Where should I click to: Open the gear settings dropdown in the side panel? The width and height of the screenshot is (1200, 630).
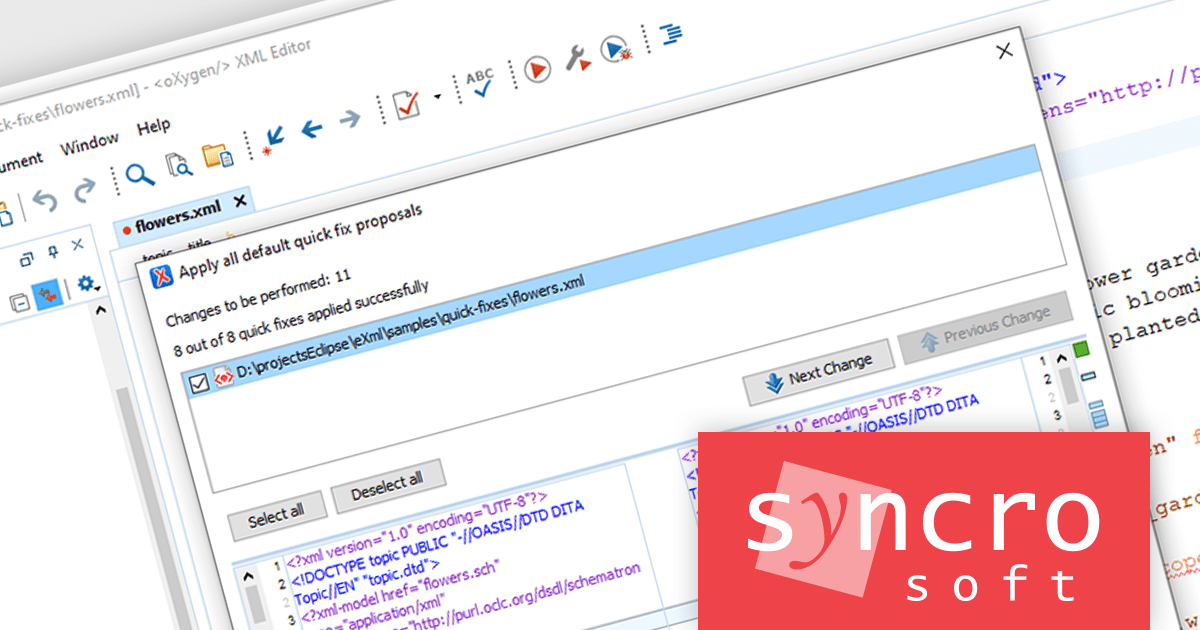click(x=85, y=282)
